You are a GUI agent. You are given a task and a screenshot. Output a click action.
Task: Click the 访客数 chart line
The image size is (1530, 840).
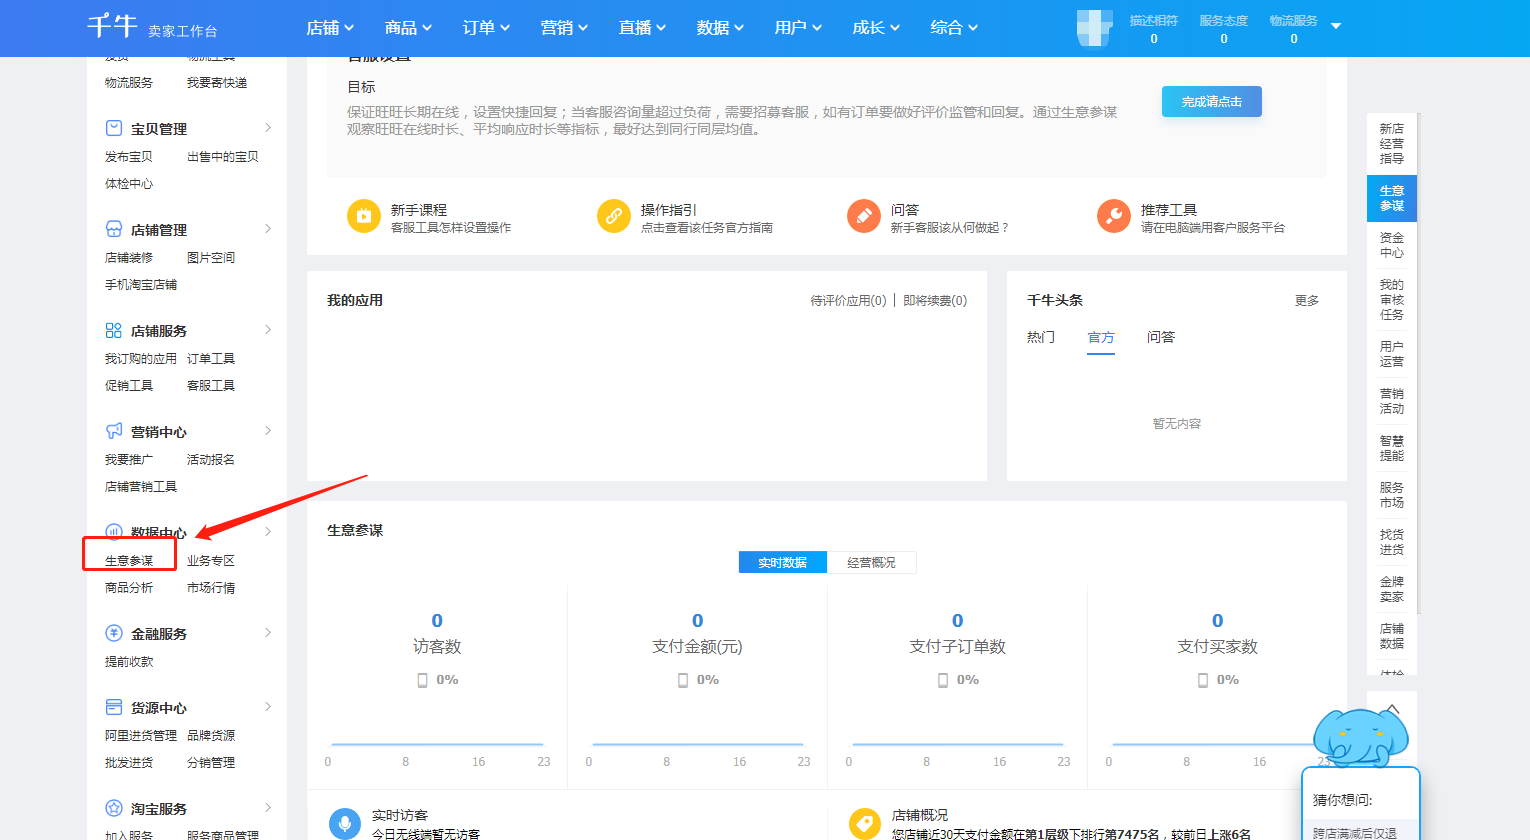point(437,744)
